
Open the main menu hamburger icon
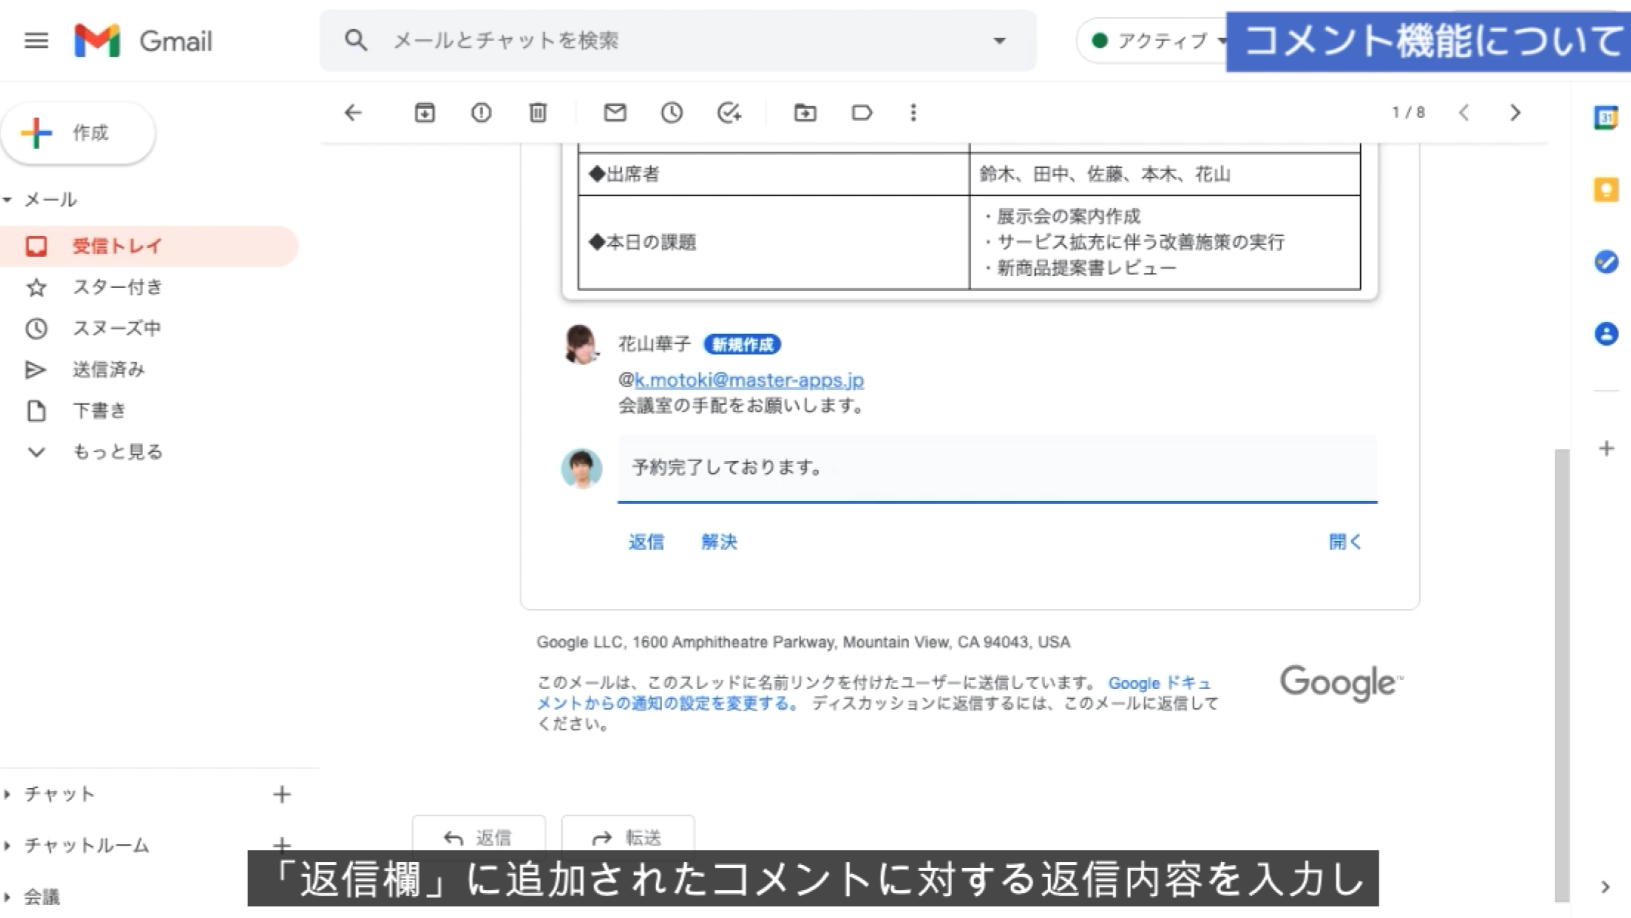pos(36,41)
